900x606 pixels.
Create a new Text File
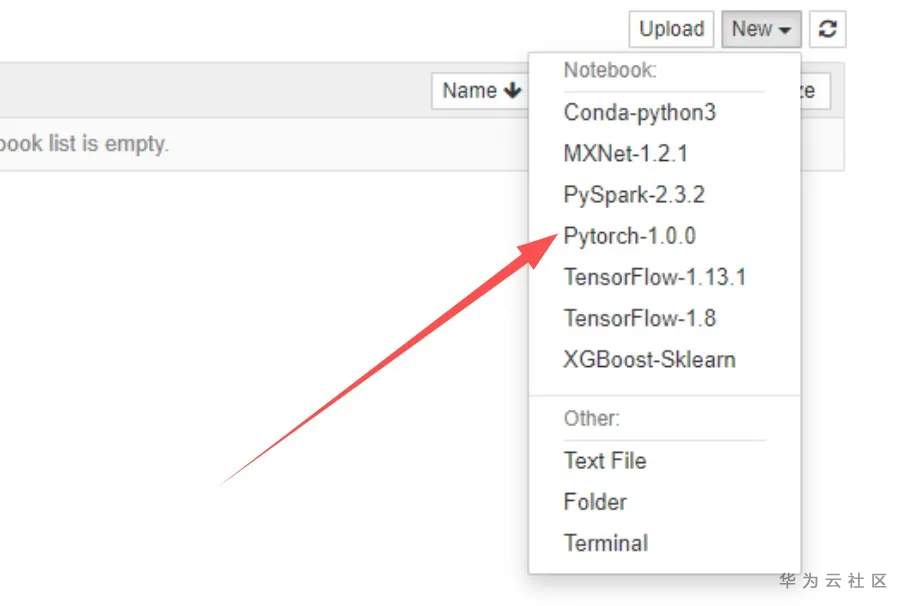pos(604,461)
